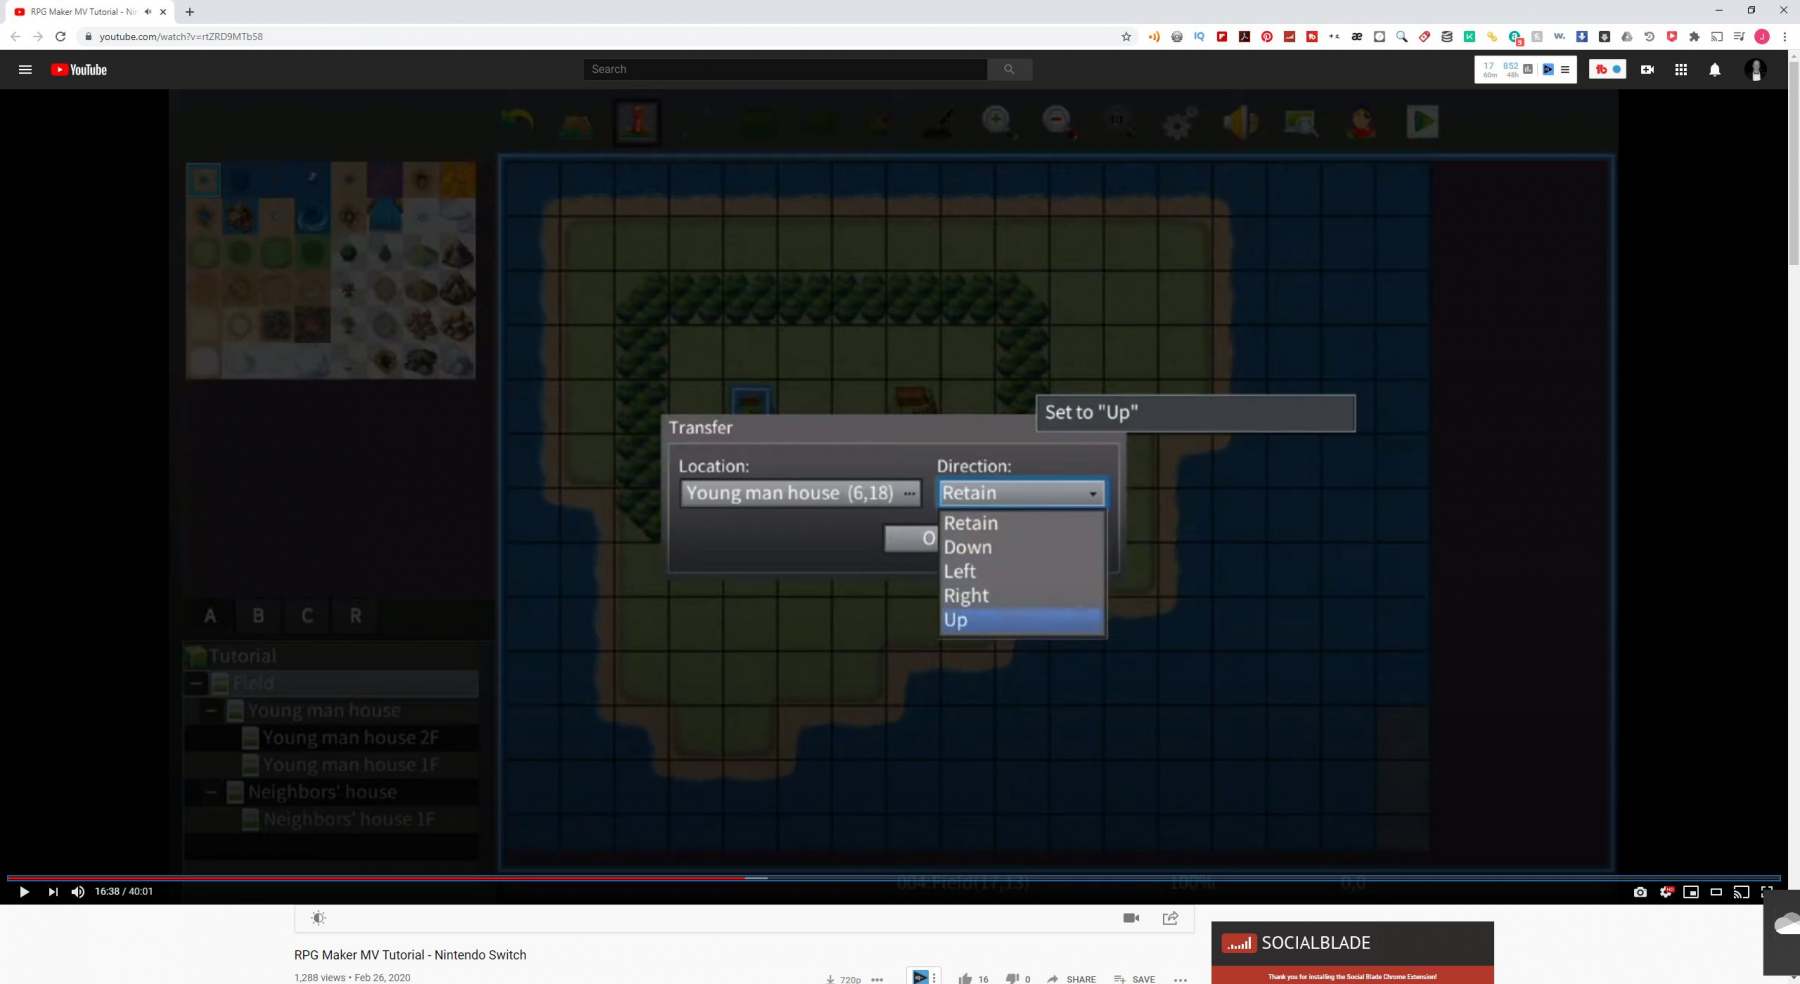Viewport: 1800px width, 984px height.
Task: Click SHARE below the video
Action: 1071,979
